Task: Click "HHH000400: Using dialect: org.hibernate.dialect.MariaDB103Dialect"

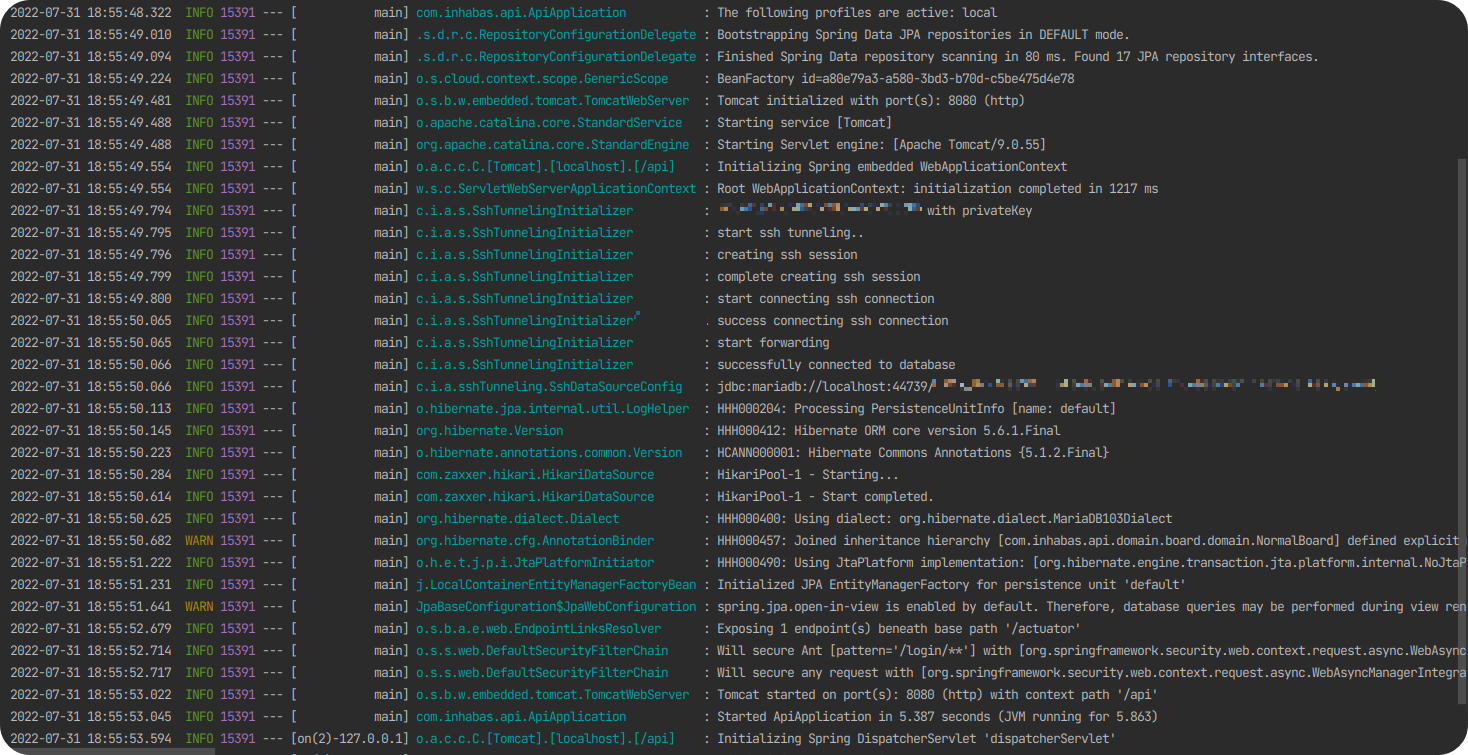Action: 945,519
